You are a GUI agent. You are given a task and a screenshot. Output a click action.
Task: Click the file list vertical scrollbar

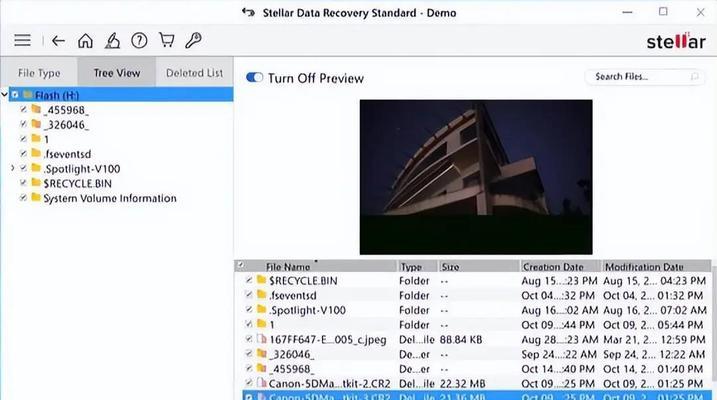pos(714,325)
